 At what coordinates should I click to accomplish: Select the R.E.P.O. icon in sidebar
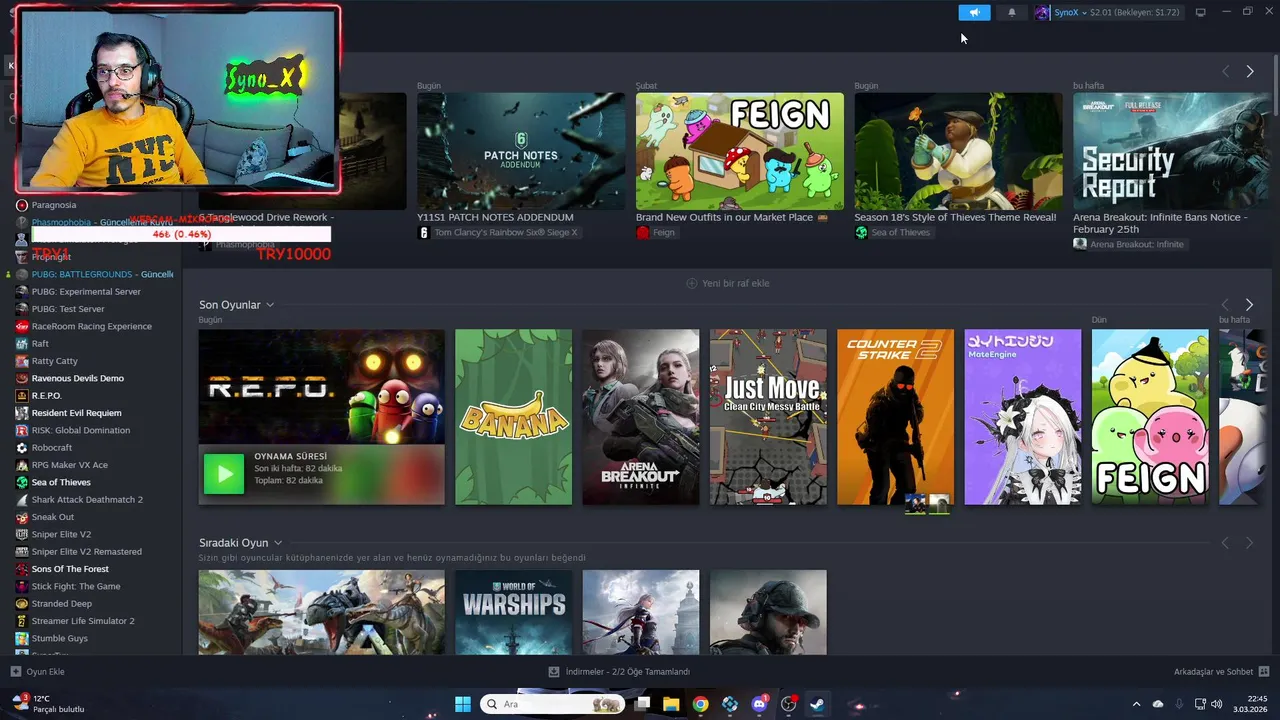[x=22, y=395]
